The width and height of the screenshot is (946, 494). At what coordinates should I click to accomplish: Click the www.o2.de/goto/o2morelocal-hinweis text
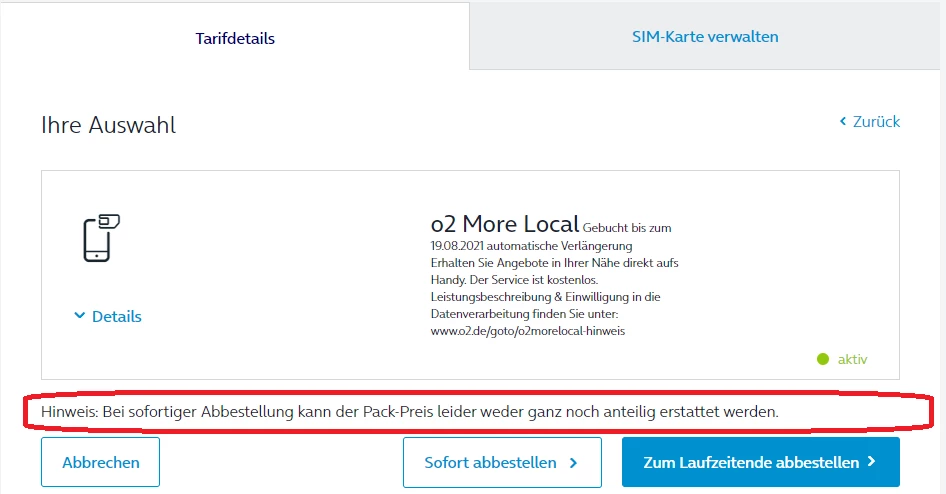click(527, 331)
